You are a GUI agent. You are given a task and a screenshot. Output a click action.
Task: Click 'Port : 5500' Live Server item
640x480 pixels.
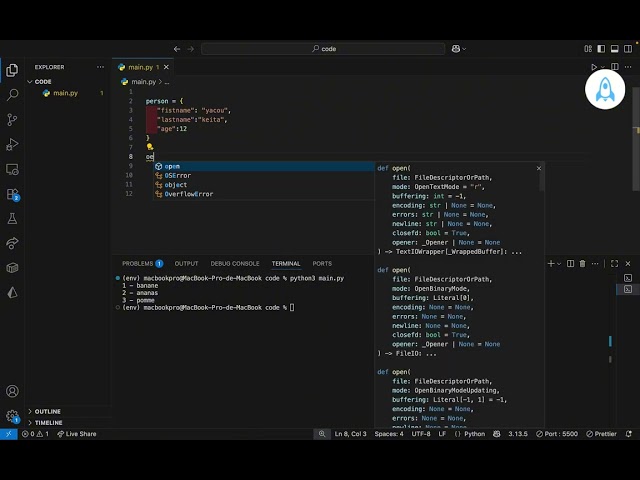click(557, 434)
